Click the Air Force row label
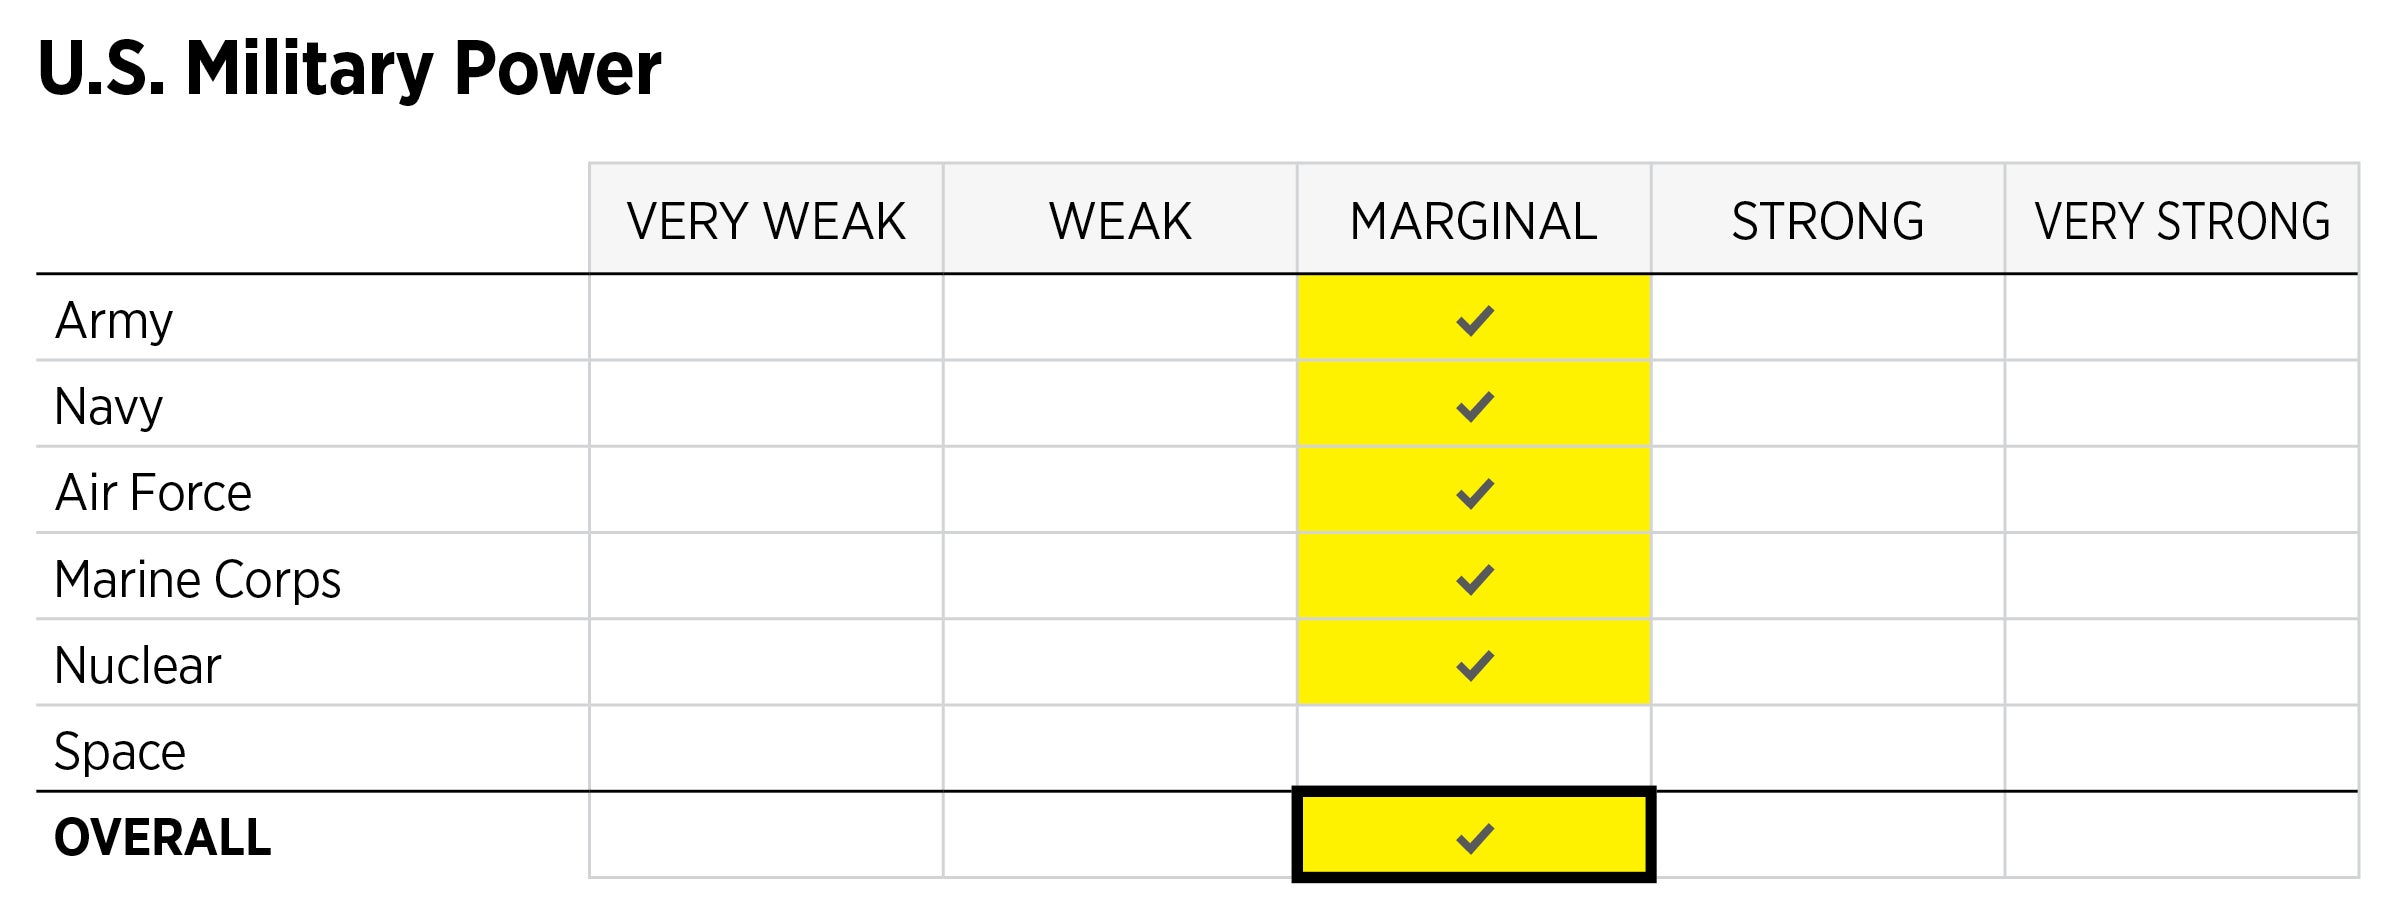Screen dimensions: 2400x915 [153, 493]
